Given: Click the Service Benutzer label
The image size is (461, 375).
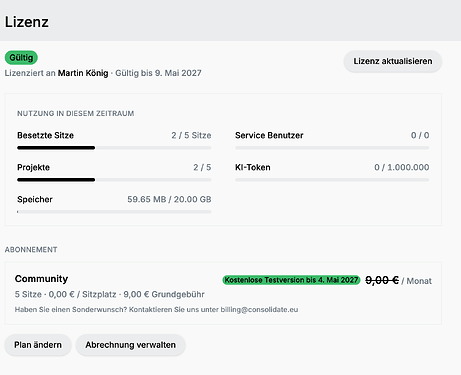Looking at the screenshot, I should click(269, 135).
